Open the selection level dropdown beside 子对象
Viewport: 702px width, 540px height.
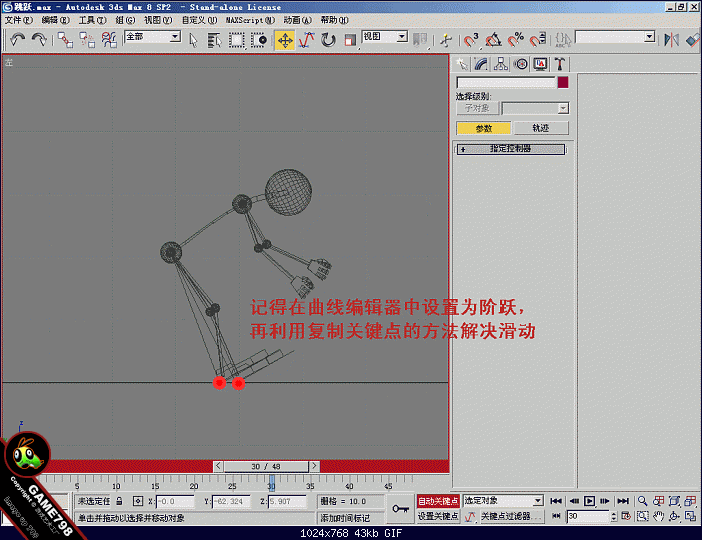click(535, 108)
